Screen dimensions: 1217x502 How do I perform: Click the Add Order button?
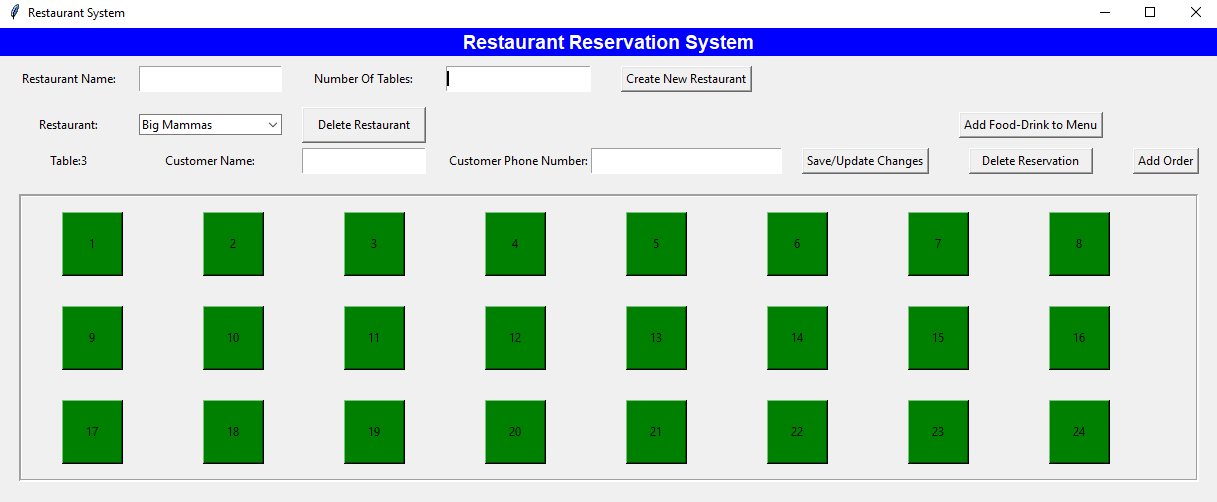pyautogui.click(x=1165, y=161)
